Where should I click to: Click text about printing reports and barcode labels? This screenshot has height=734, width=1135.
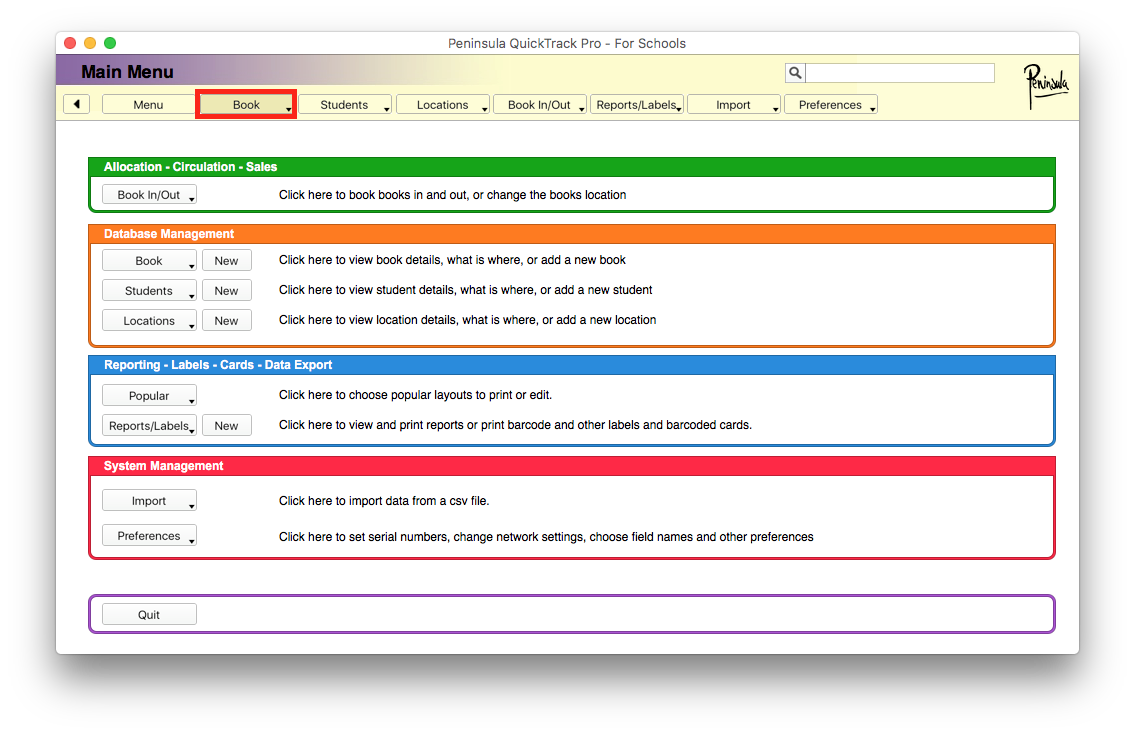pyautogui.click(x=515, y=425)
